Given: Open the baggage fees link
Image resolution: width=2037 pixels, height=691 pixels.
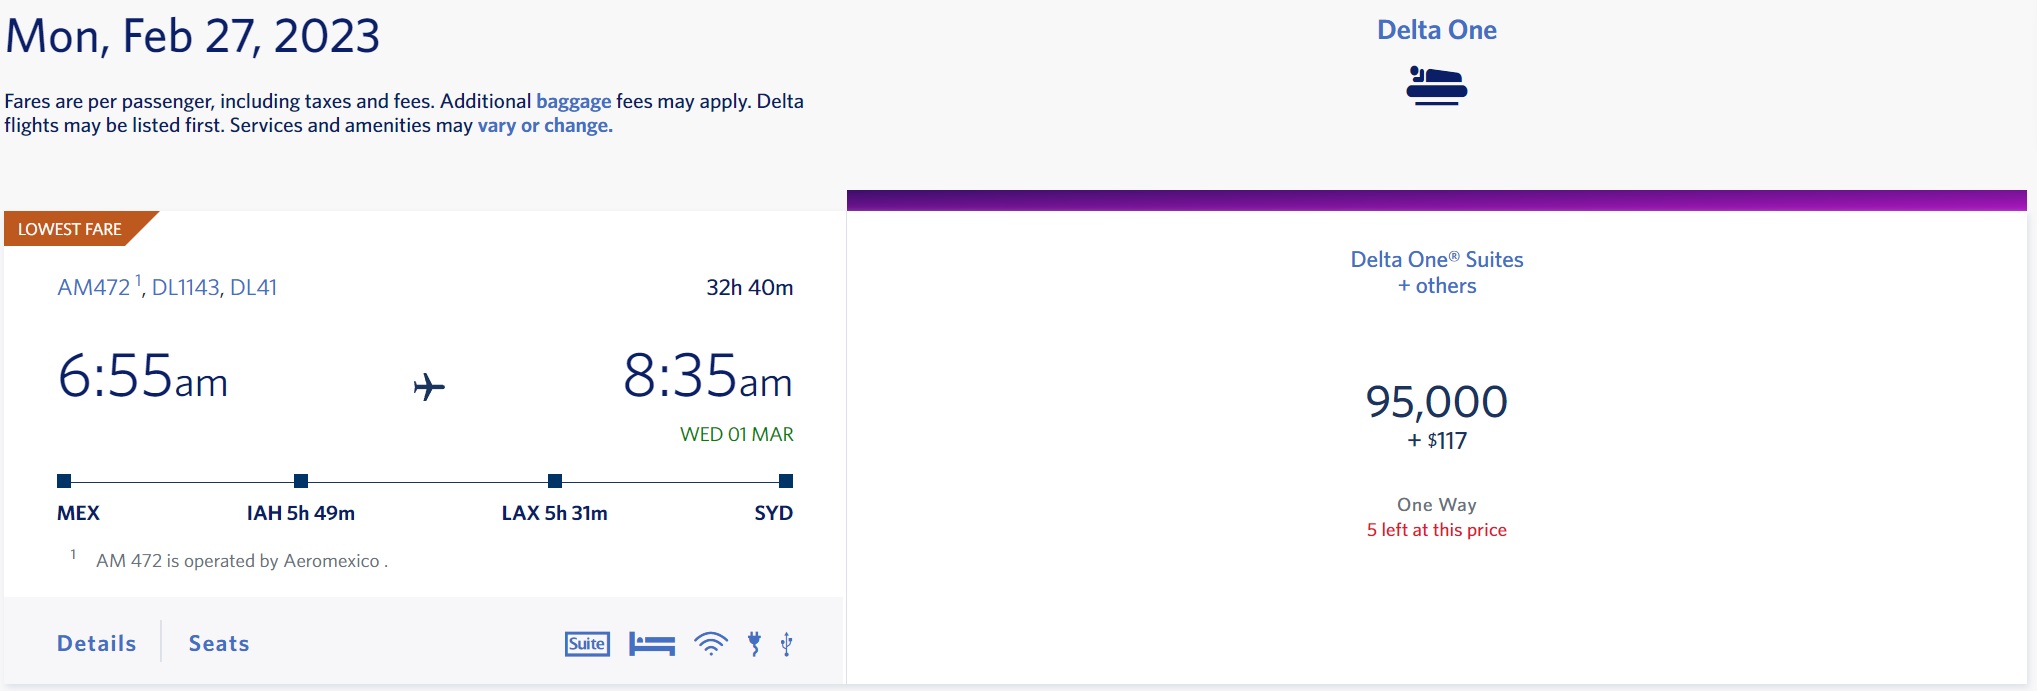Looking at the screenshot, I should [x=573, y=101].
